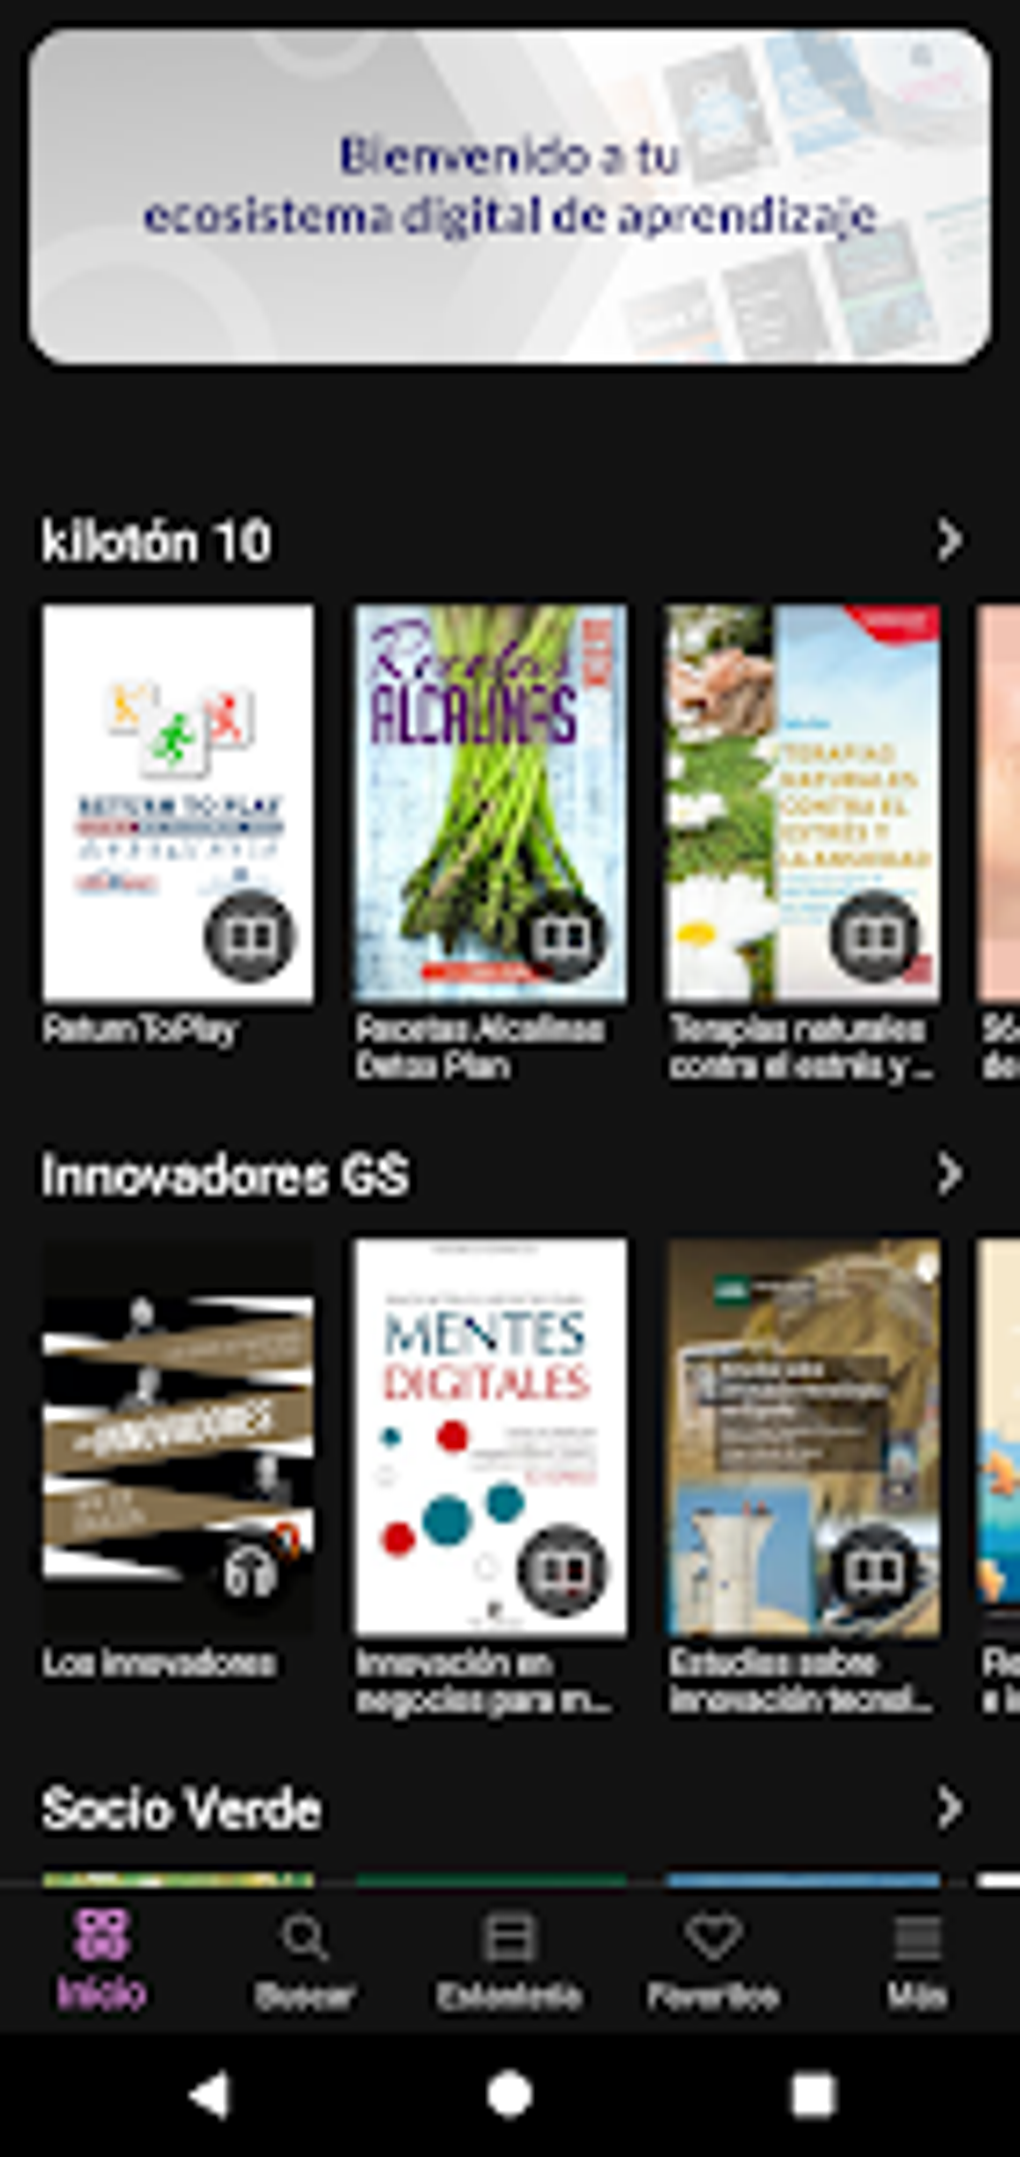Expand the Socio Verde section arrow

(x=949, y=1808)
